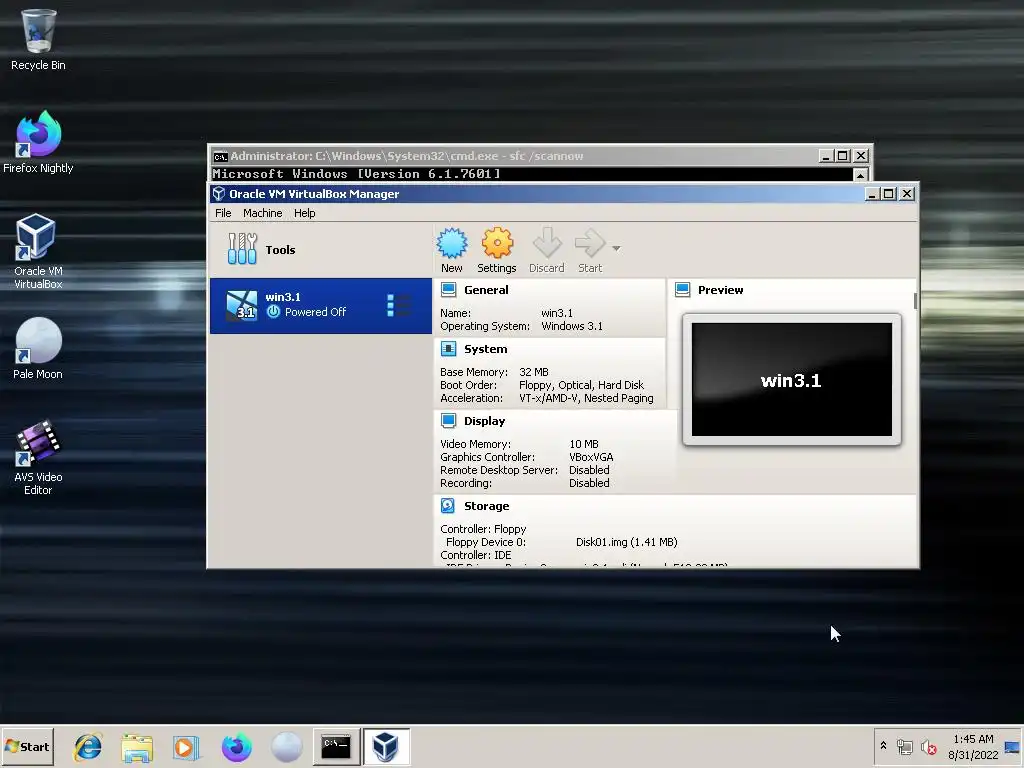Select the Firefox Nightly desktop shortcut

coord(38,142)
